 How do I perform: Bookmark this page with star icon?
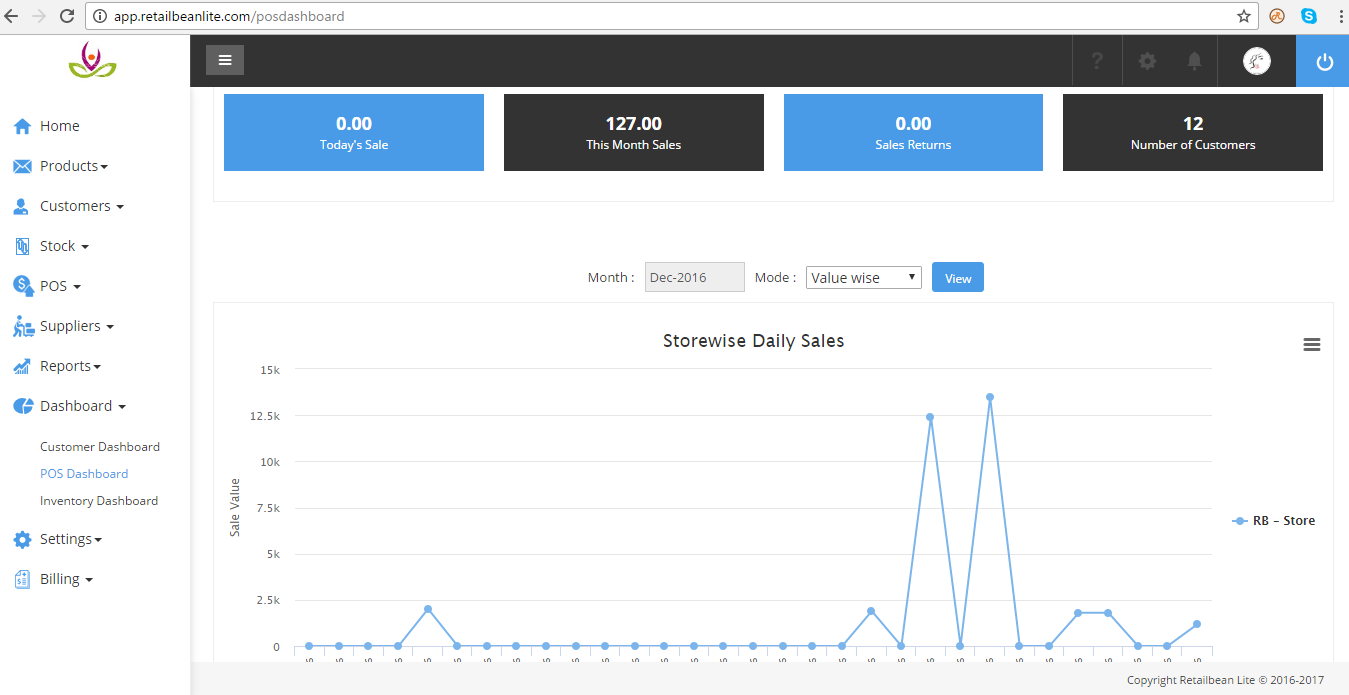click(1244, 16)
